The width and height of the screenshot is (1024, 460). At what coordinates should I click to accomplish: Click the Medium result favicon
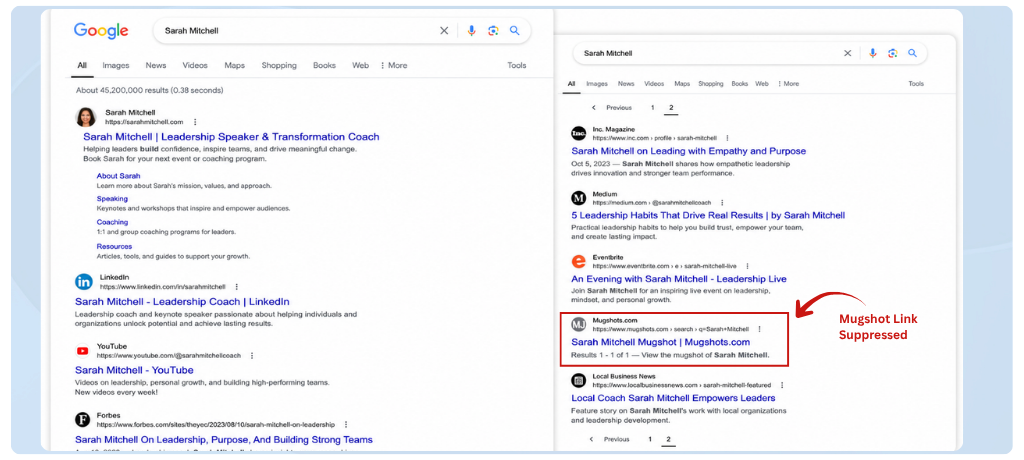click(579, 198)
